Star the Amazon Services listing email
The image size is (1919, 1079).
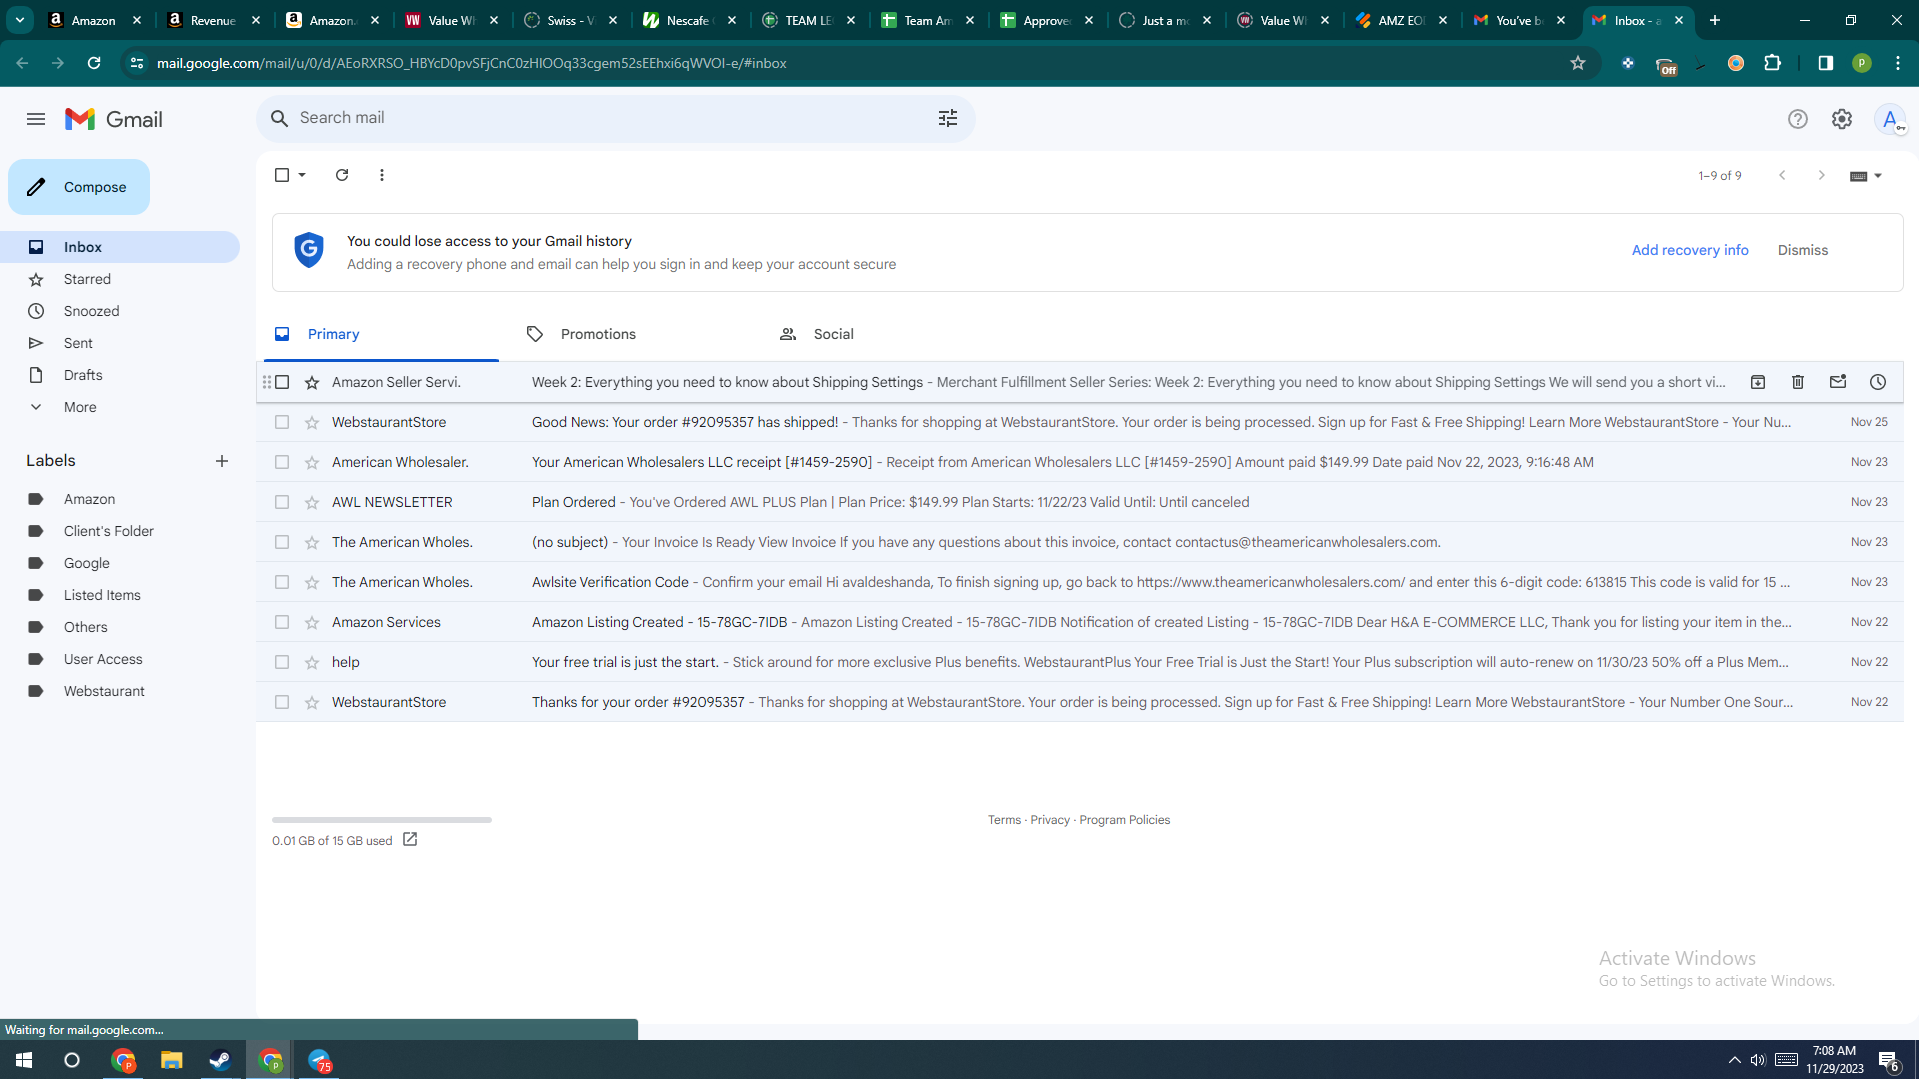pos(312,622)
